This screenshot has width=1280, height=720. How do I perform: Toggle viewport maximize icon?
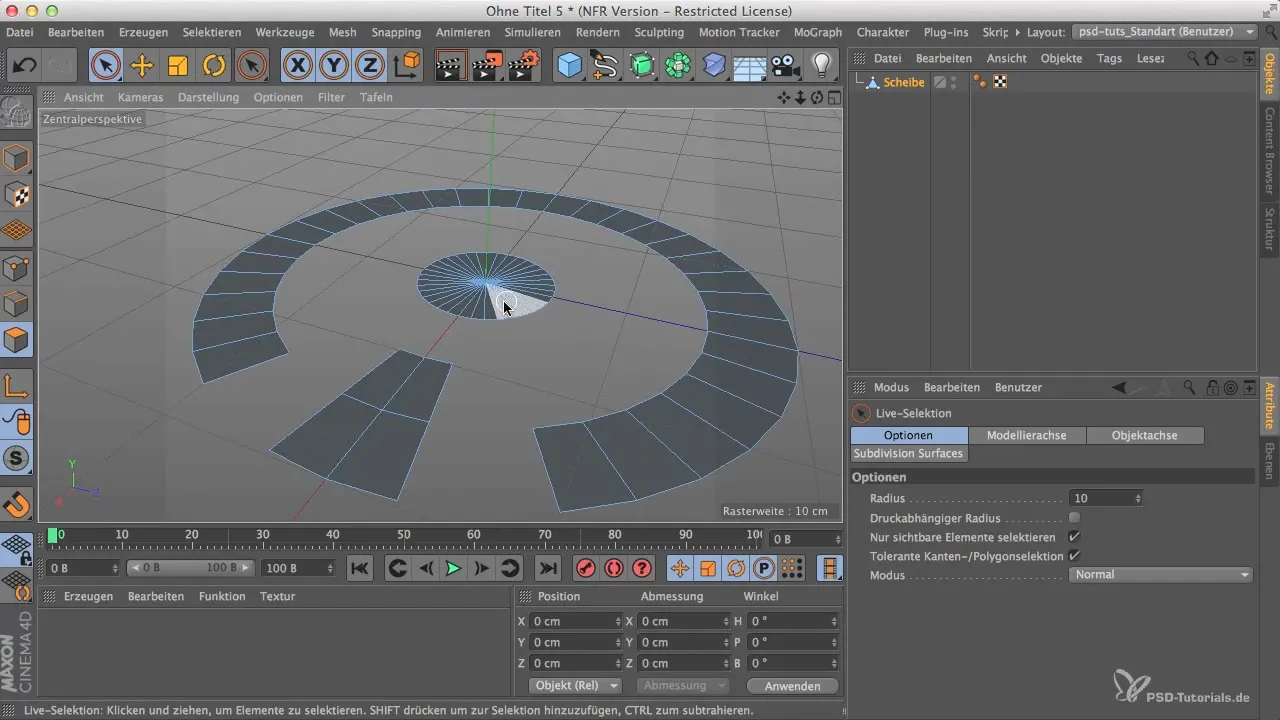(x=835, y=97)
